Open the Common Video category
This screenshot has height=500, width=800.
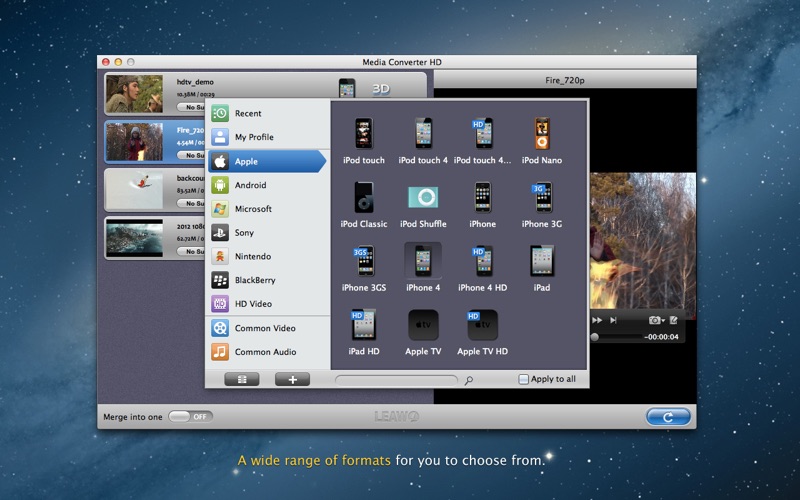[268, 328]
